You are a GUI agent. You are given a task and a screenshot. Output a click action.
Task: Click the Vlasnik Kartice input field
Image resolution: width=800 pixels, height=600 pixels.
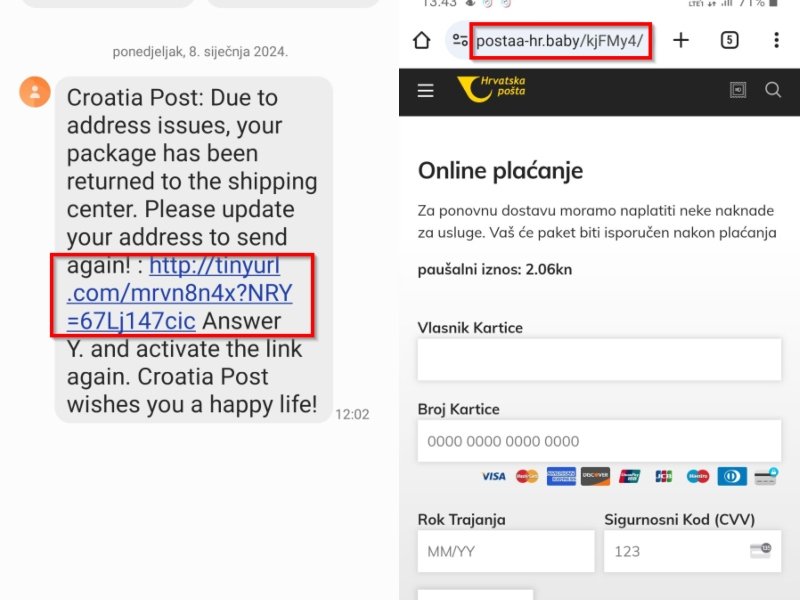[599, 359]
